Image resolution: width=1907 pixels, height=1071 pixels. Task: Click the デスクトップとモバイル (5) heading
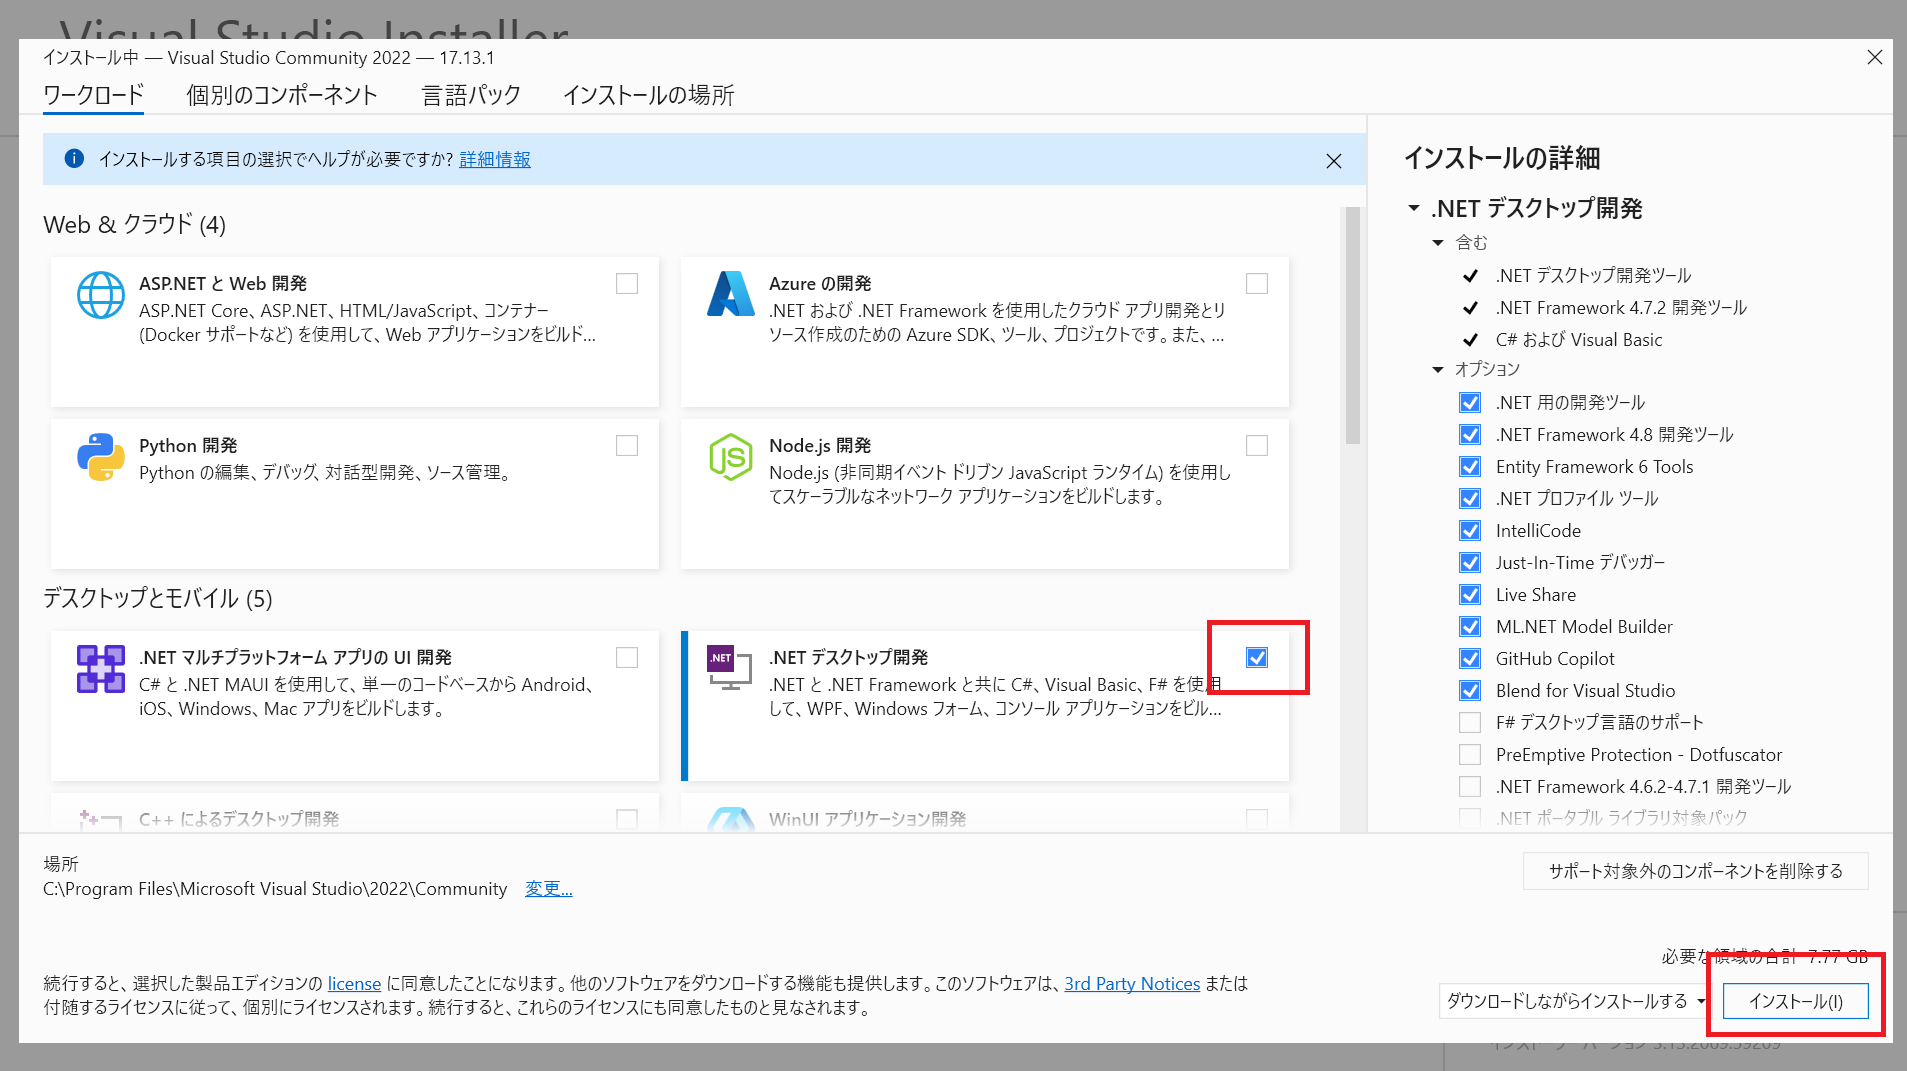point(158,599)
